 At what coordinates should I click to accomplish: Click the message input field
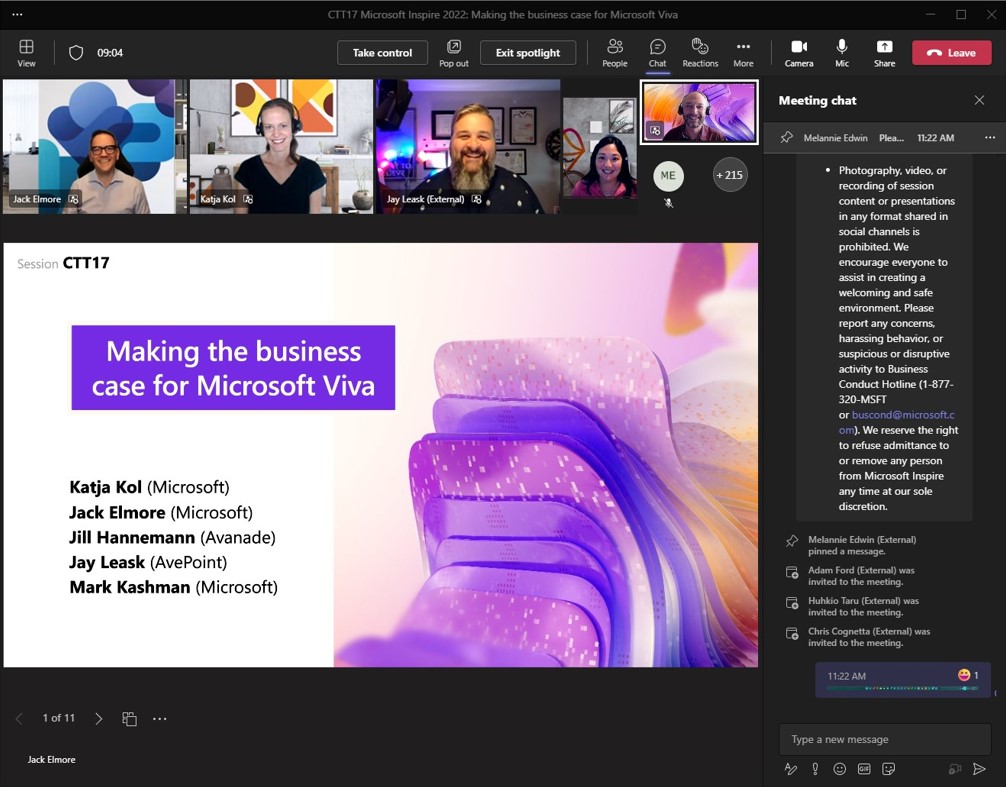tap(885, 739)
